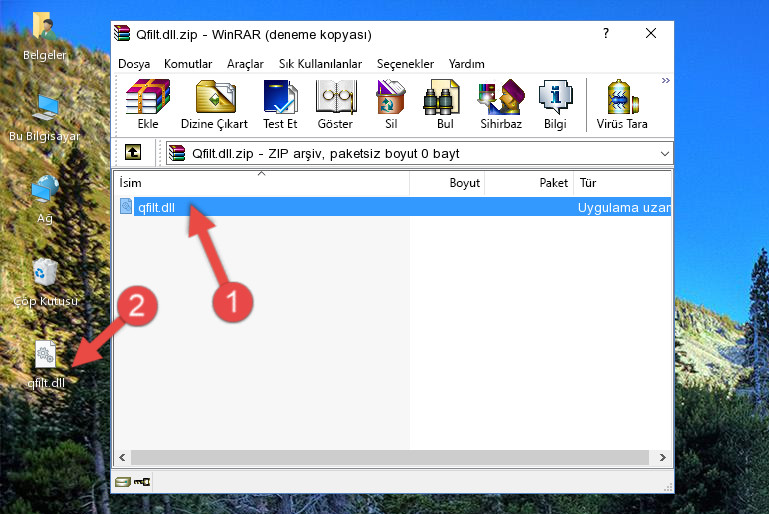Viewport: 769px width, 514px height.
Task: Go up one folder level
Action: (133, 153)
